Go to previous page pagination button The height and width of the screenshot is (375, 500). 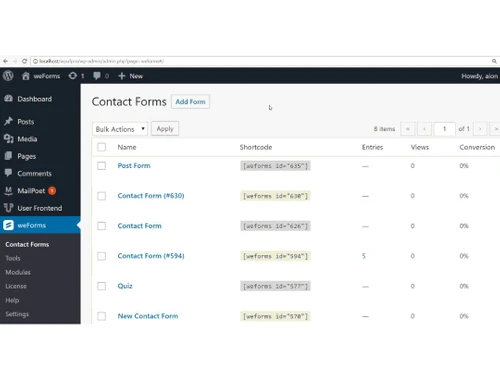pyautogui.click(x=424, y=129)
